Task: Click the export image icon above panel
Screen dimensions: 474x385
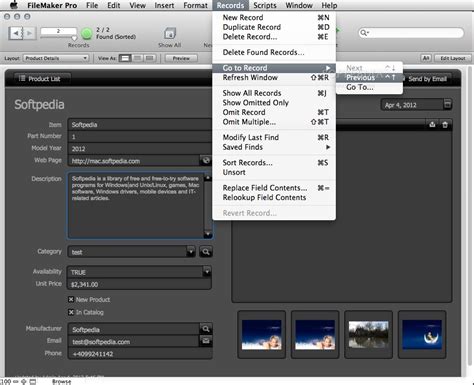Action: 432,125
